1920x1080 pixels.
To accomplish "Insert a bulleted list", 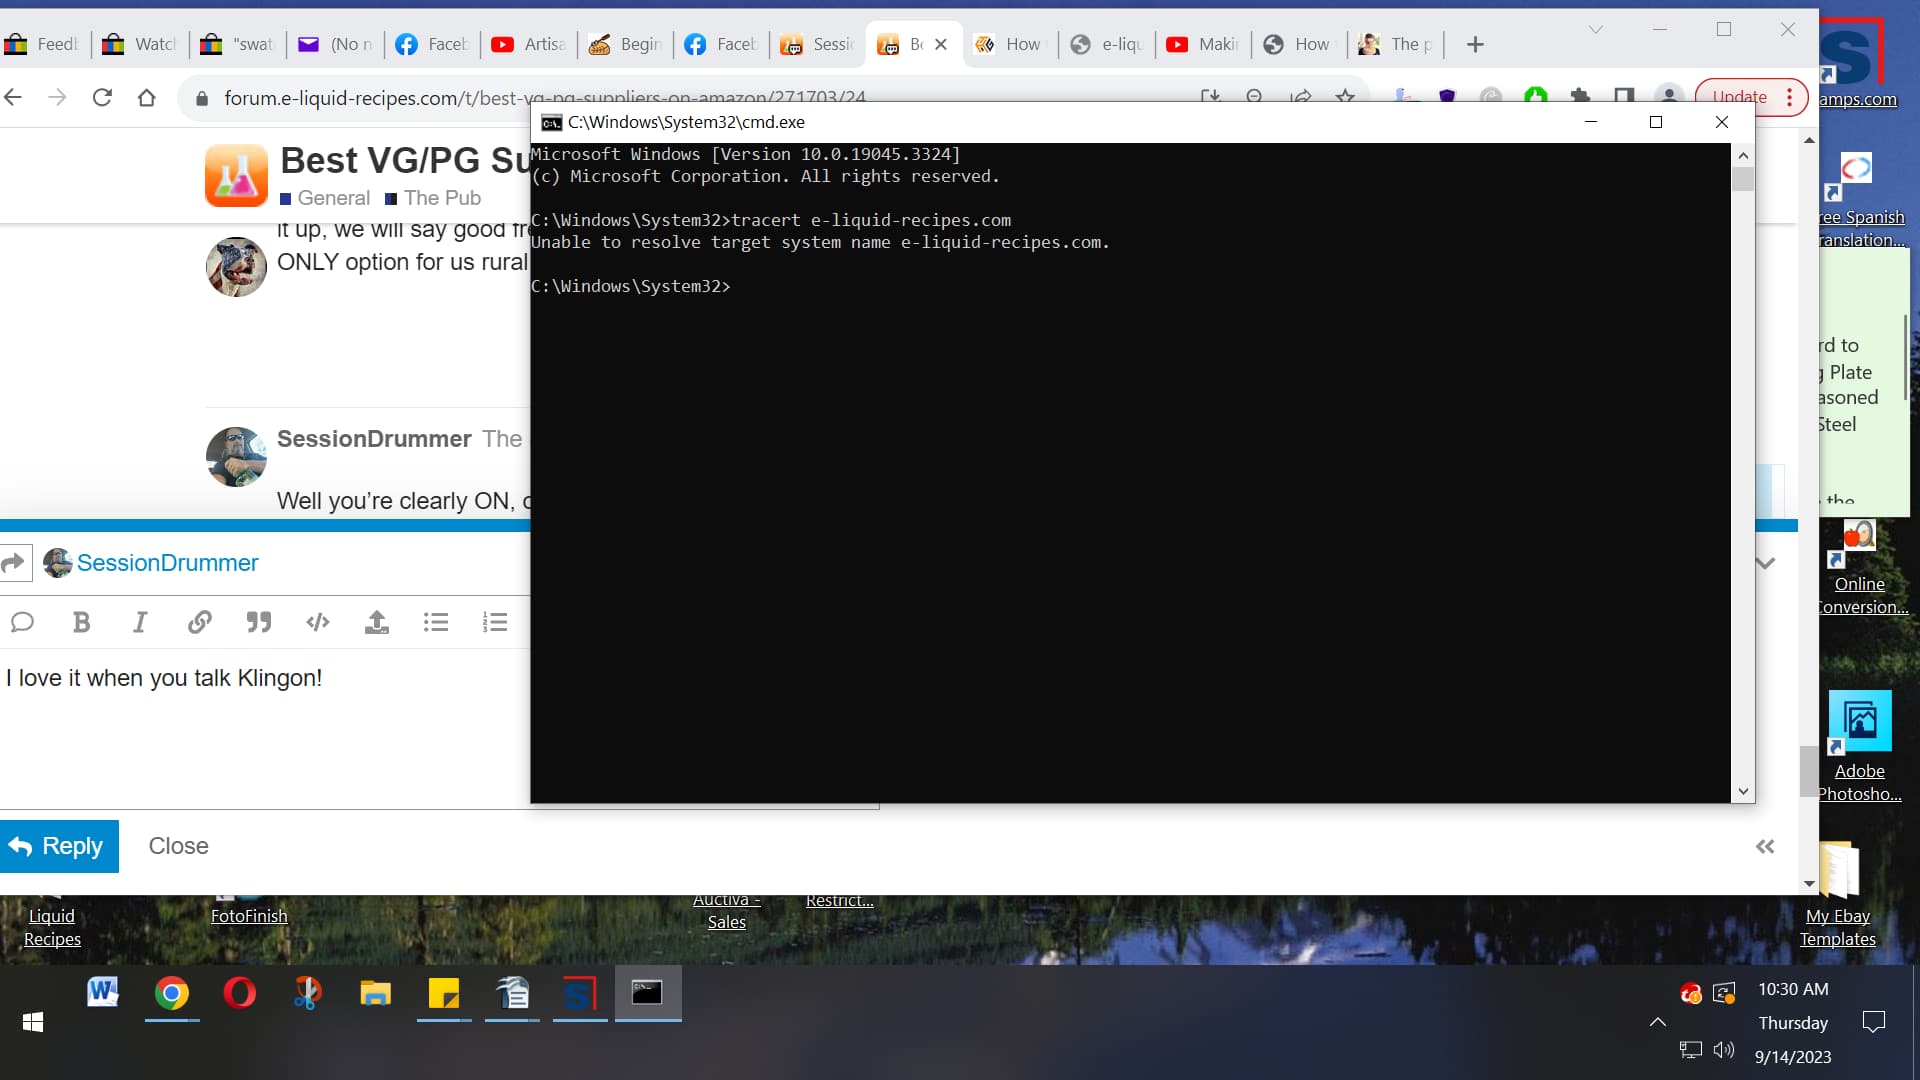I will tap(435, 623).
